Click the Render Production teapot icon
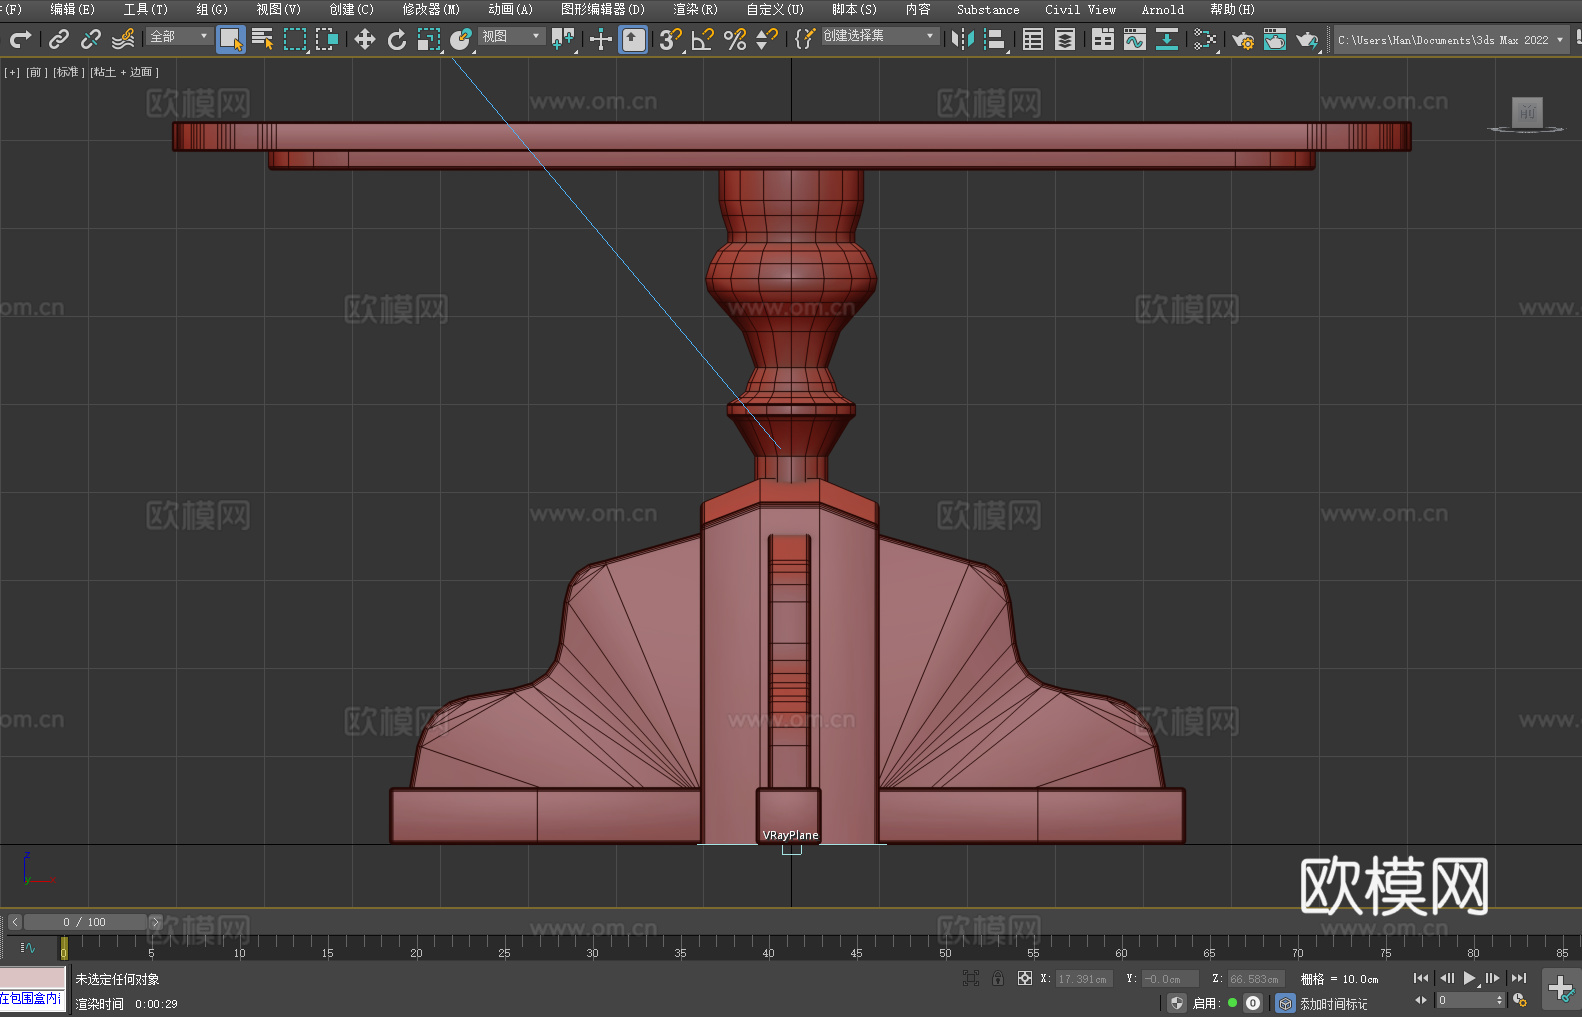1582x1017 pixels. 1307,39
